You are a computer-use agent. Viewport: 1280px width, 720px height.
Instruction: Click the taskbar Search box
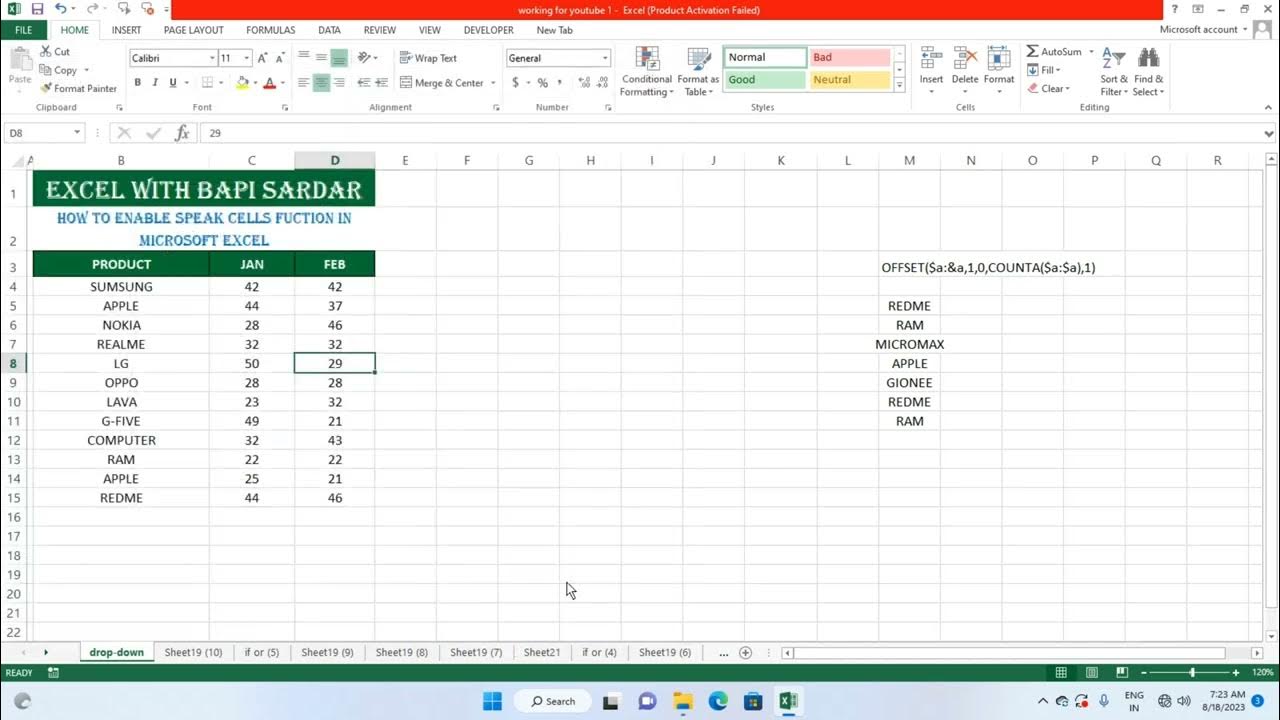point(554,701)
